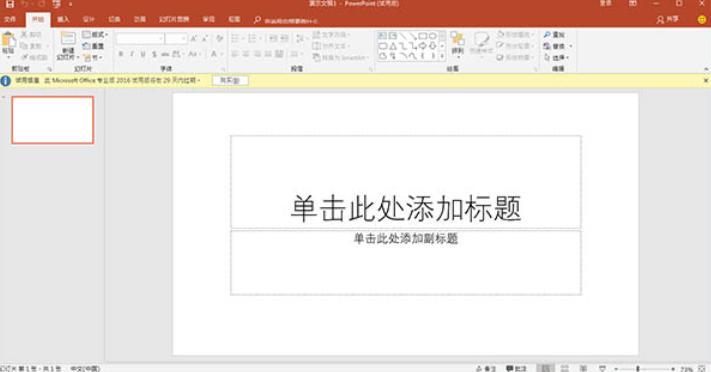
Task: Click the Text Shadow S icon
Action: click(x=154, y=54)
